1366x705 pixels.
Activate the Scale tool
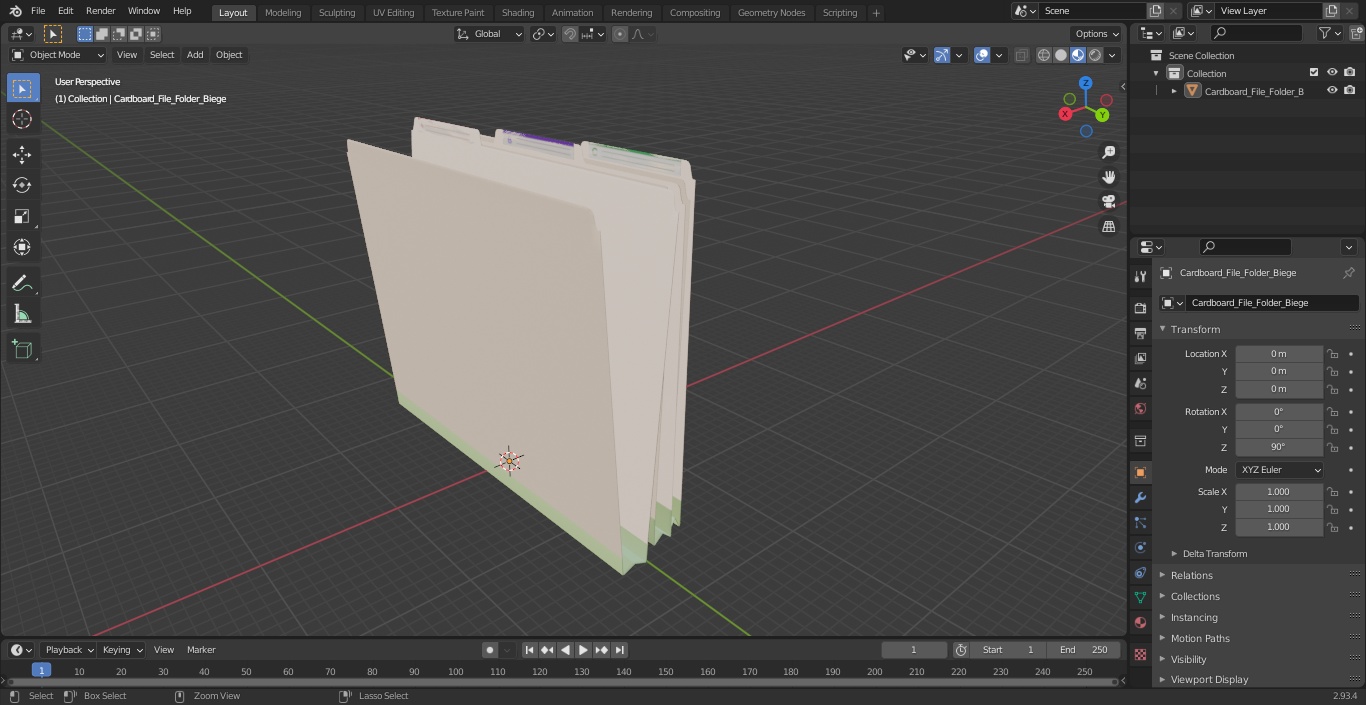point(22,216)
